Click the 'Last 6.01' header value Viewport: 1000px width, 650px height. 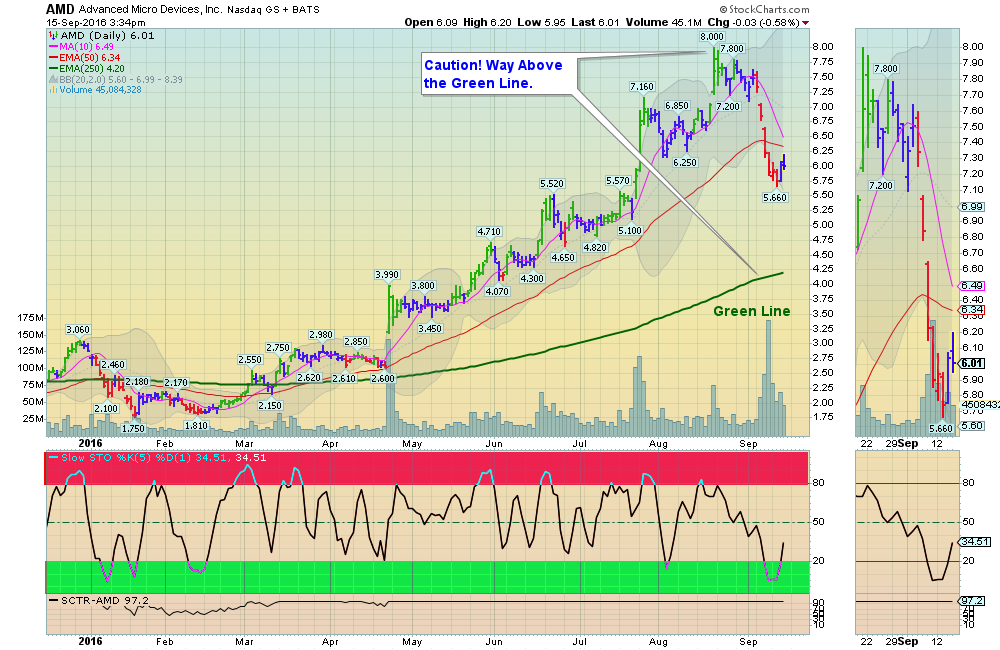[595, 22]
